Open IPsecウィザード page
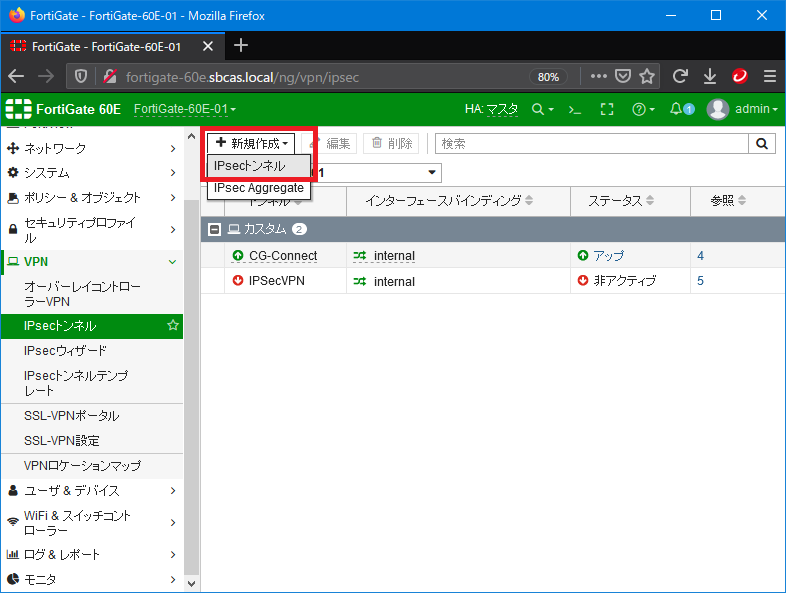This screenshot has height=593, width=786. pos(92,350)
